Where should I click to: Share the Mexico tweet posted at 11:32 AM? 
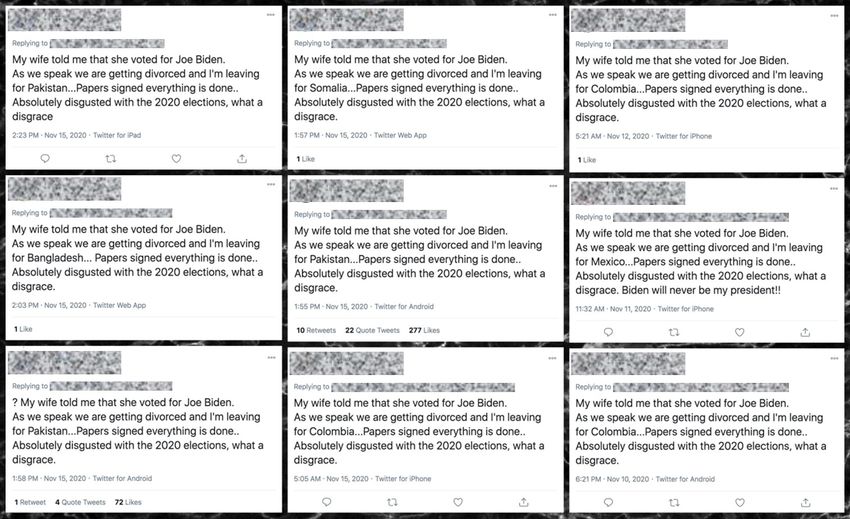coord(805,332)
